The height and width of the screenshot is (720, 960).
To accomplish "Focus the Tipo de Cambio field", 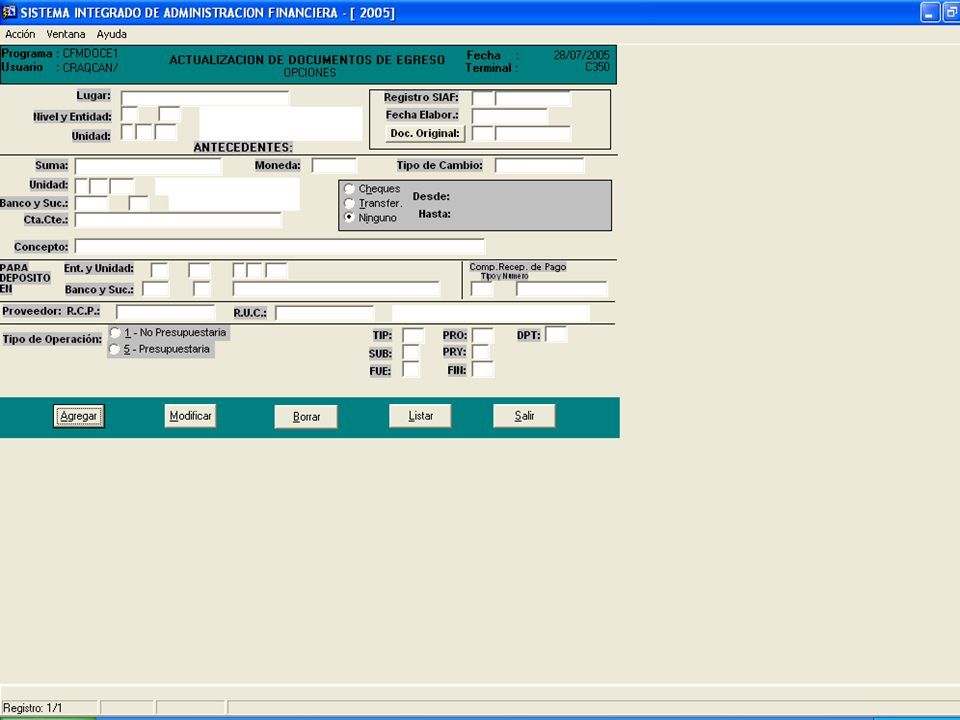I will 540,165.
